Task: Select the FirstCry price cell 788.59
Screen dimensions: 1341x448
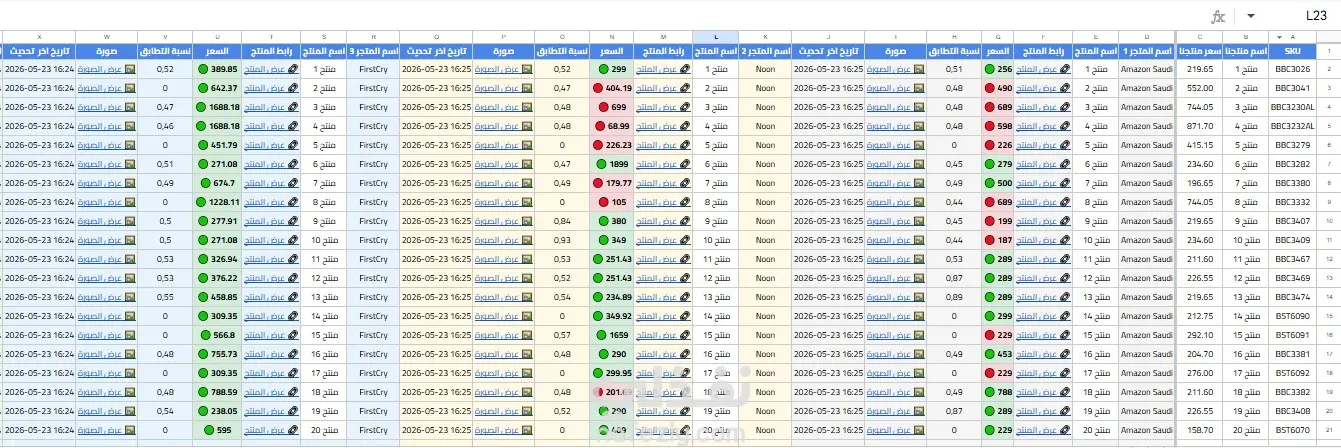Action: click(x=217, y=392)
